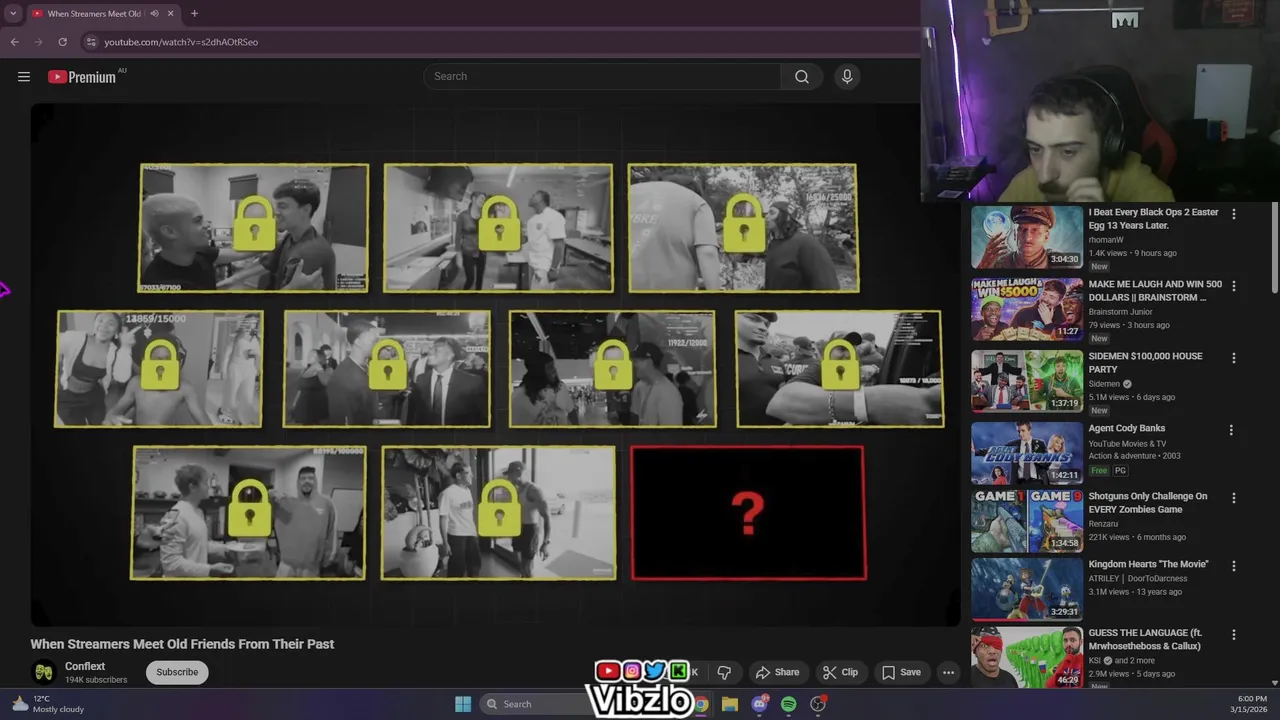The image size is (1280, 720).
Task: Open the Conflext channel name link
Action: (x=85, y=667)
